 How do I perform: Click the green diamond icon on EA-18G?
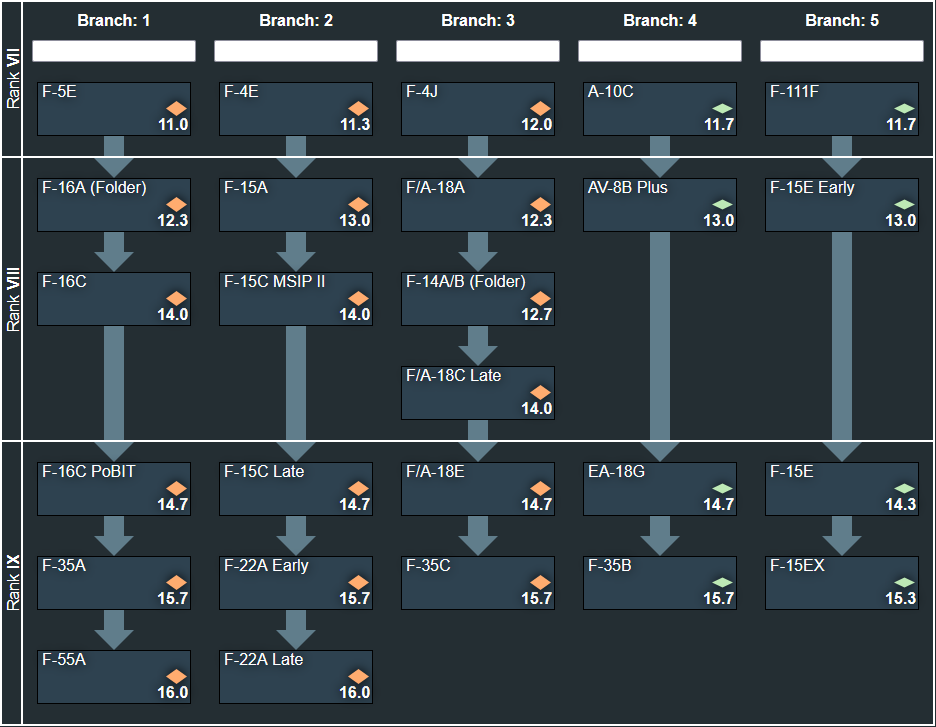click(723, 489)
